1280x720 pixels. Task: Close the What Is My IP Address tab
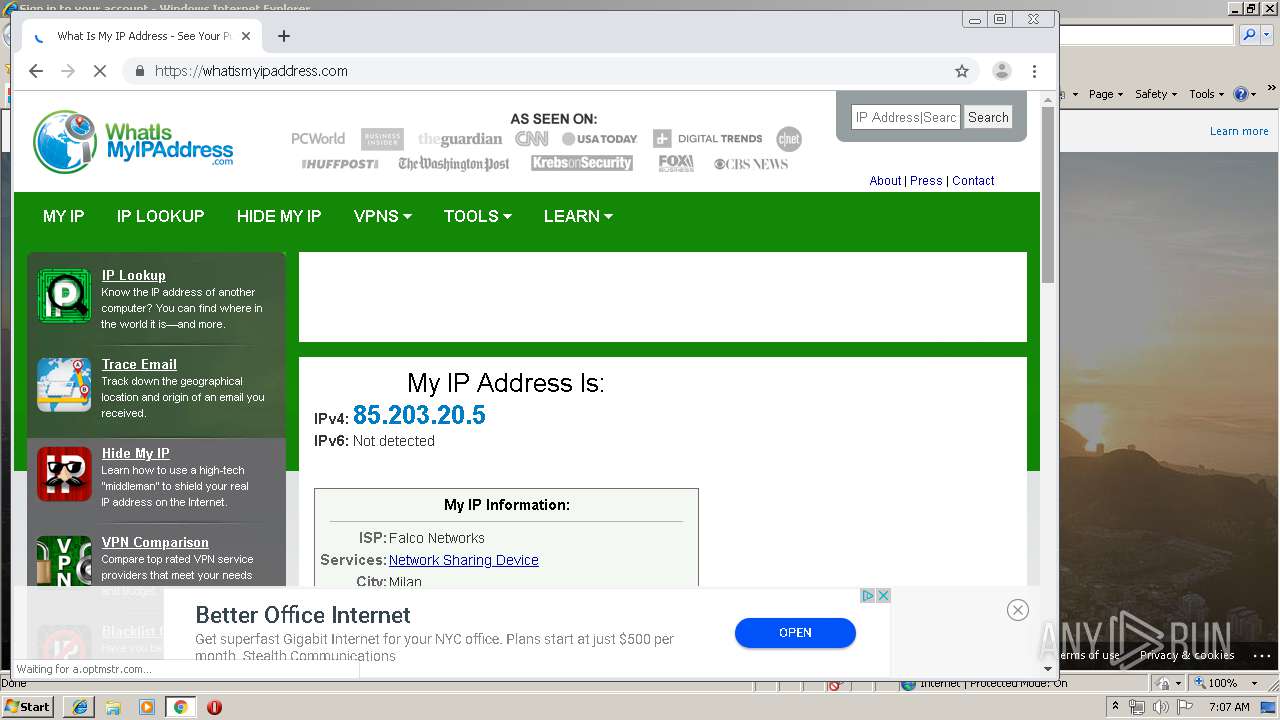(246, 36)
